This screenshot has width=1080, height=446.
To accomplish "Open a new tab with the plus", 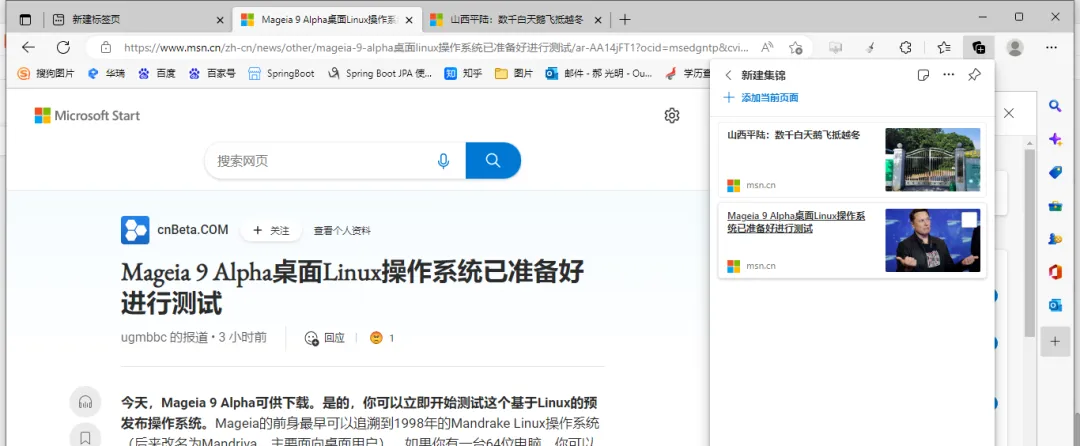I will [x=624, y=20].
